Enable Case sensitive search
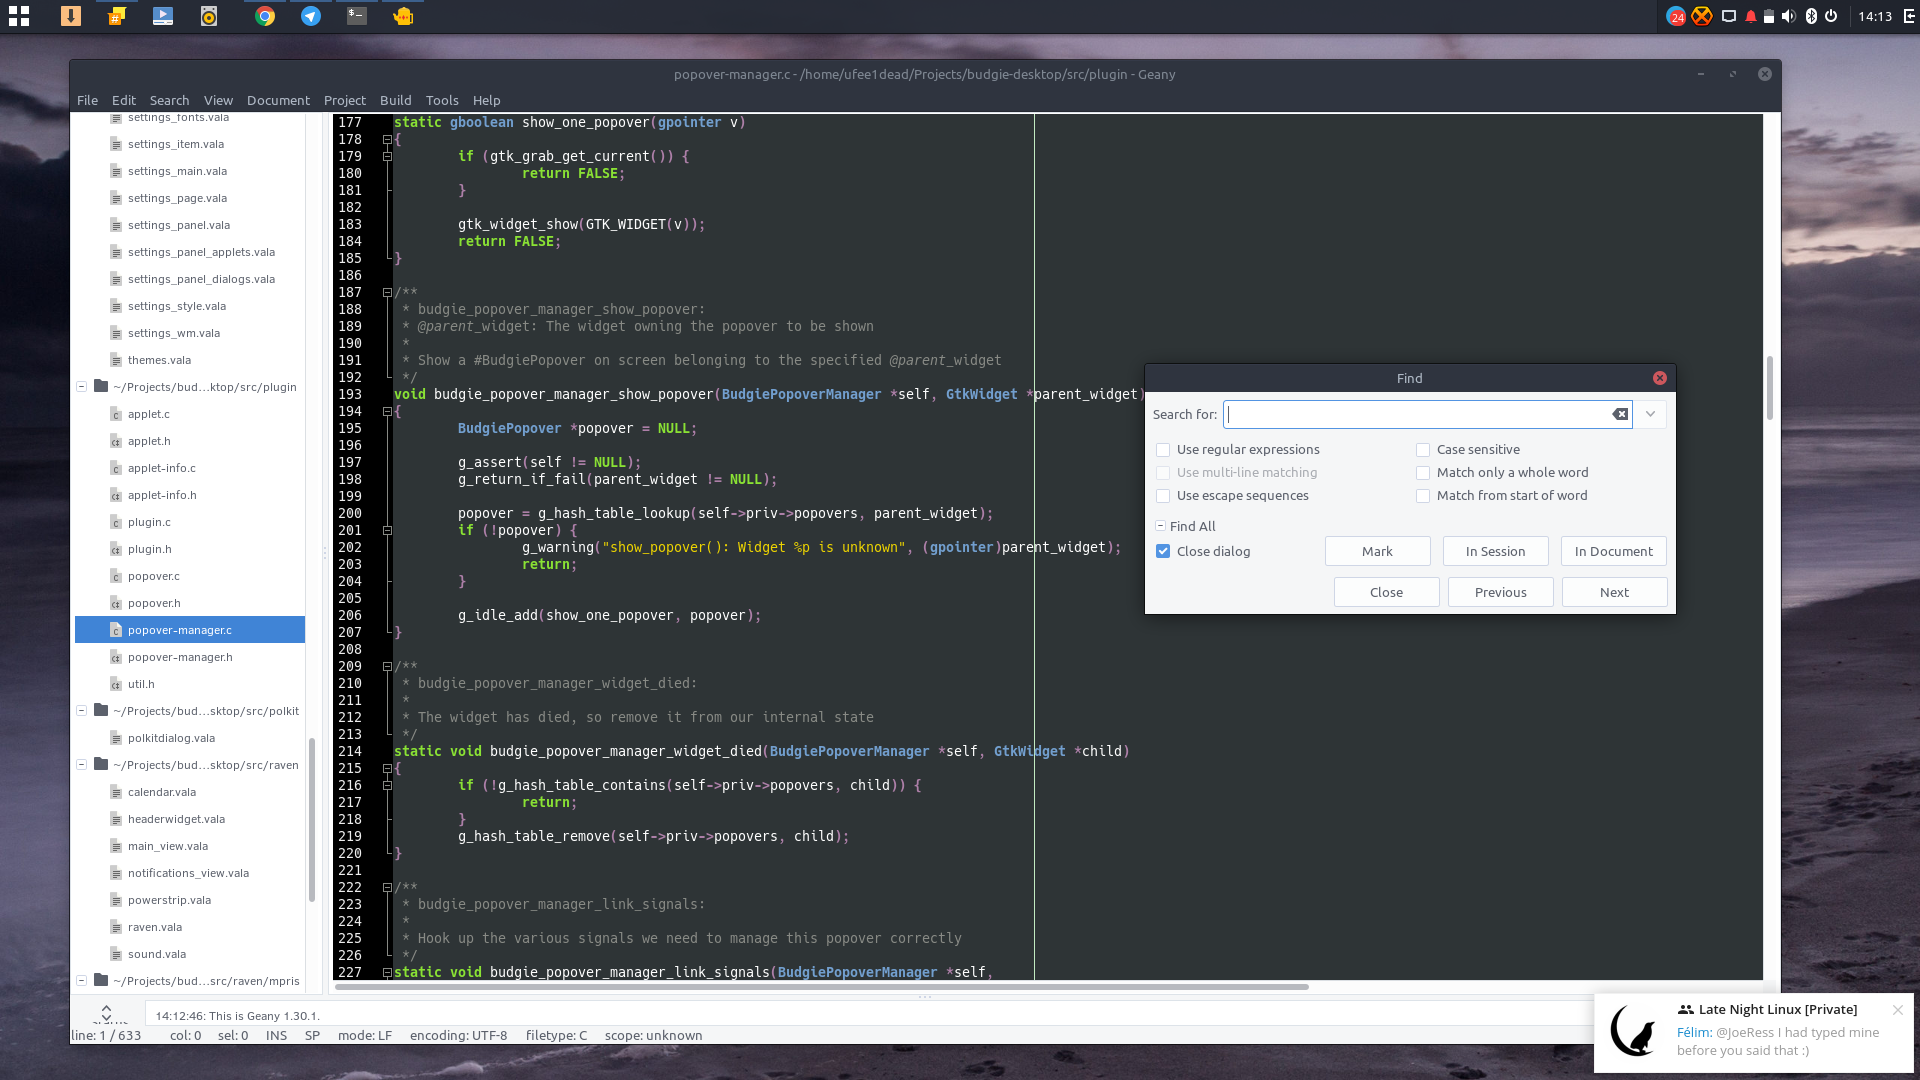Viewport: 1920px width, 1080px height. [1423, 450]
